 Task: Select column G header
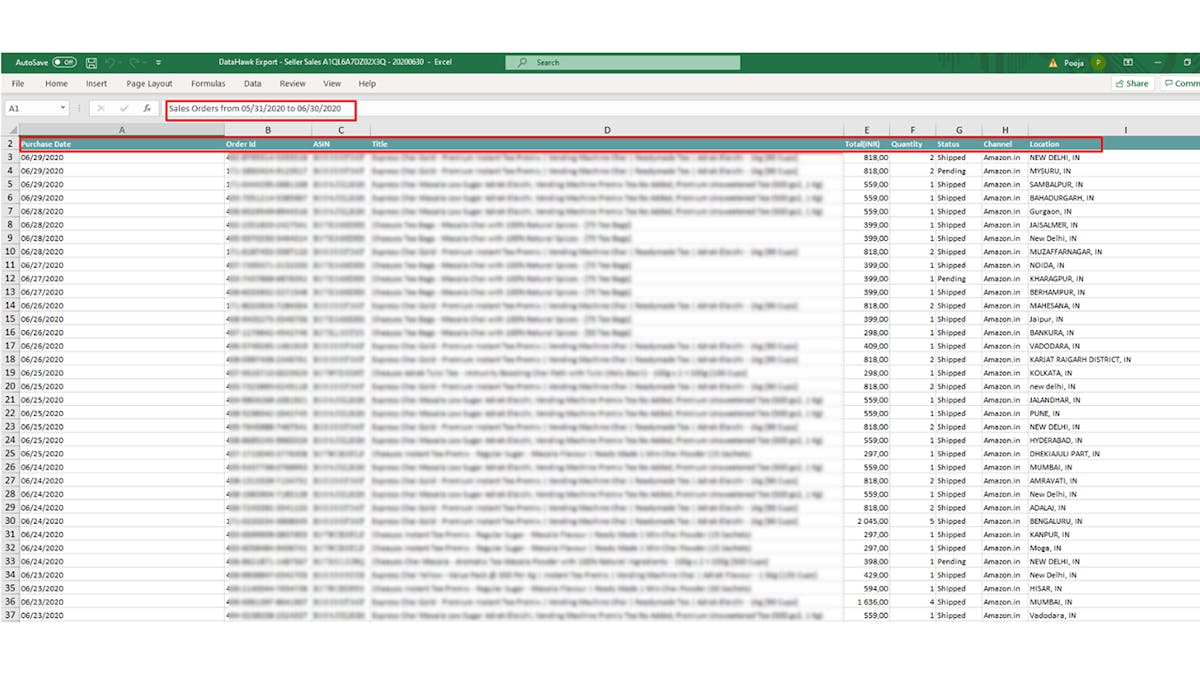coord(959,130)
